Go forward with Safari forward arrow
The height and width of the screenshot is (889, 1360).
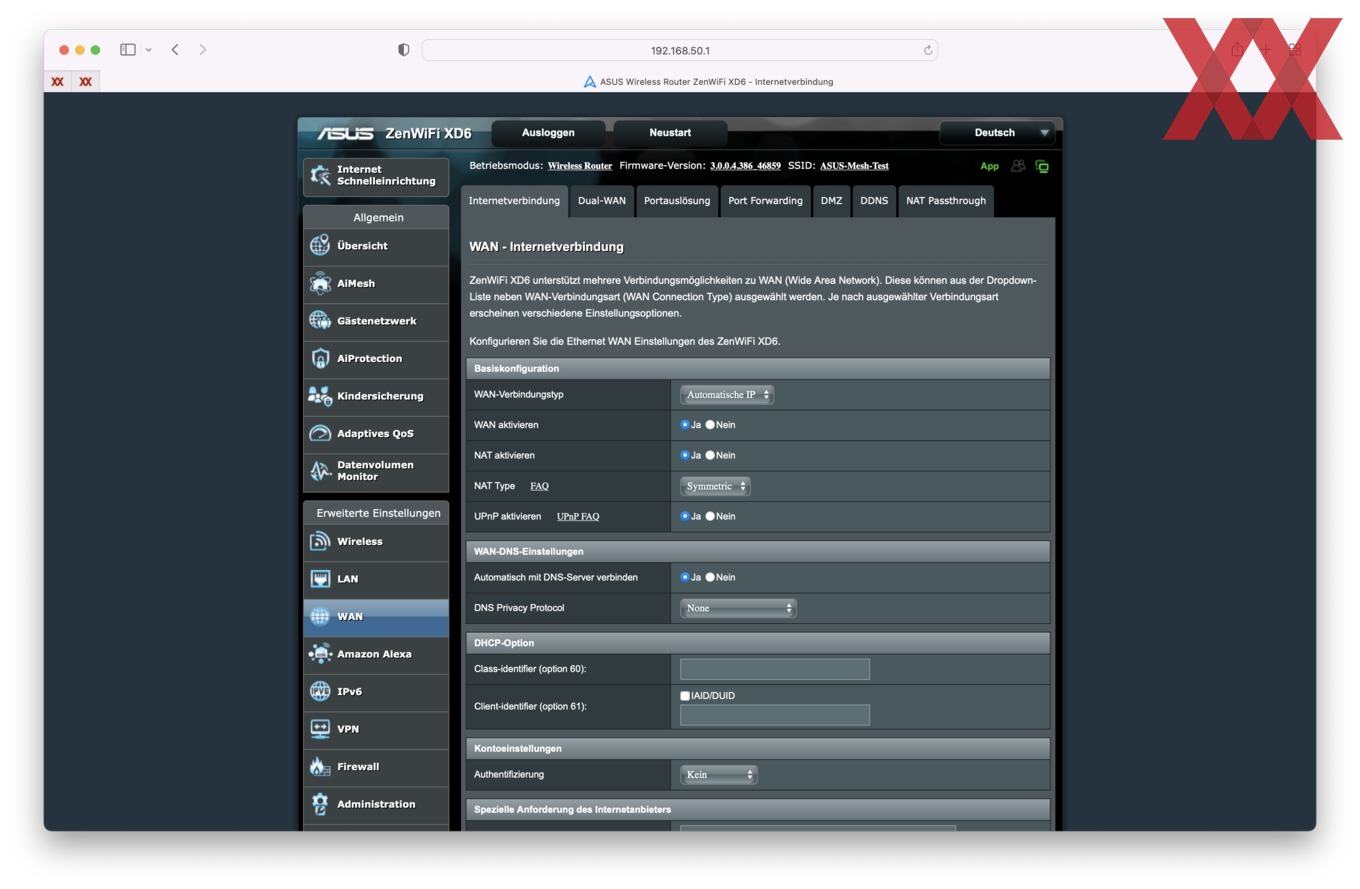[203, 49]
